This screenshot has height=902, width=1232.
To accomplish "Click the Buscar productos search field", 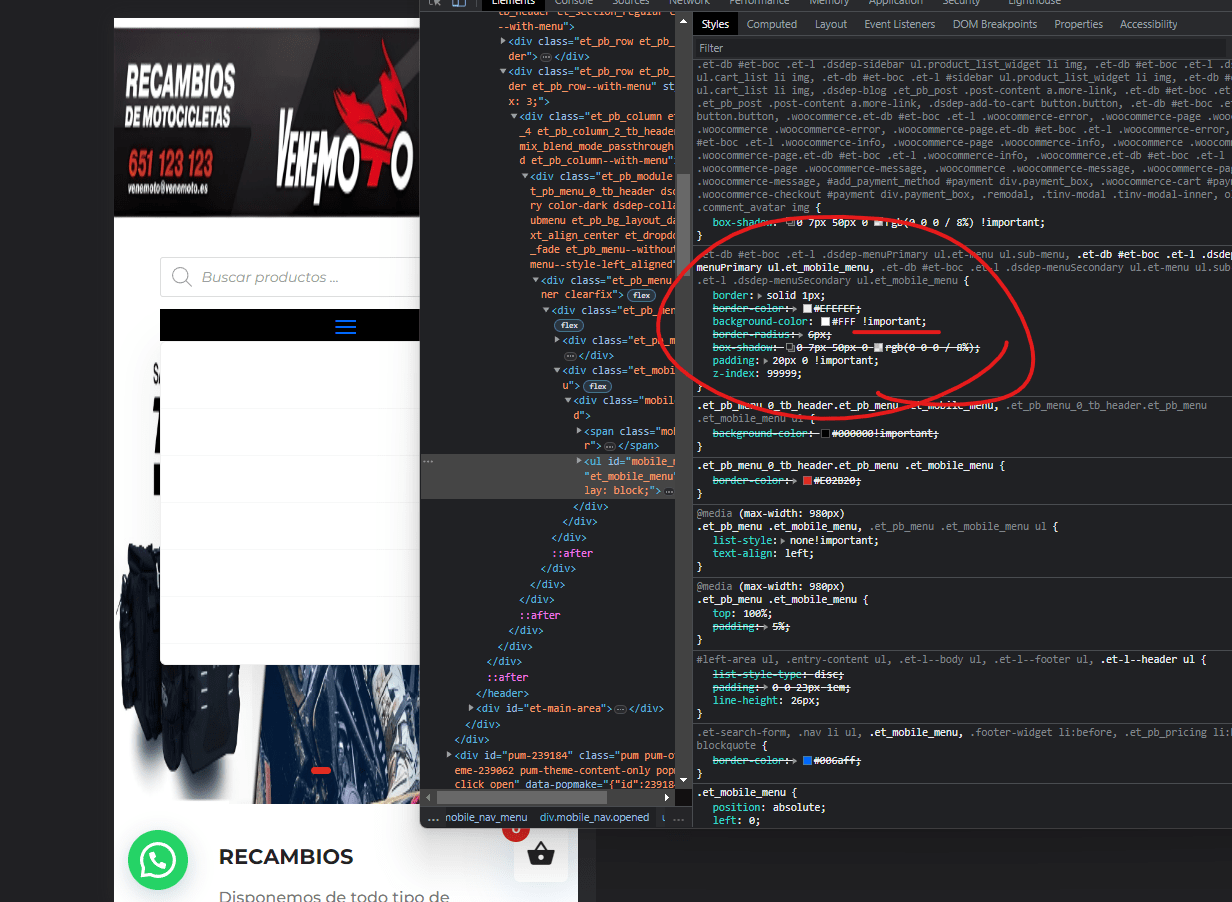I will click(290, 277).
